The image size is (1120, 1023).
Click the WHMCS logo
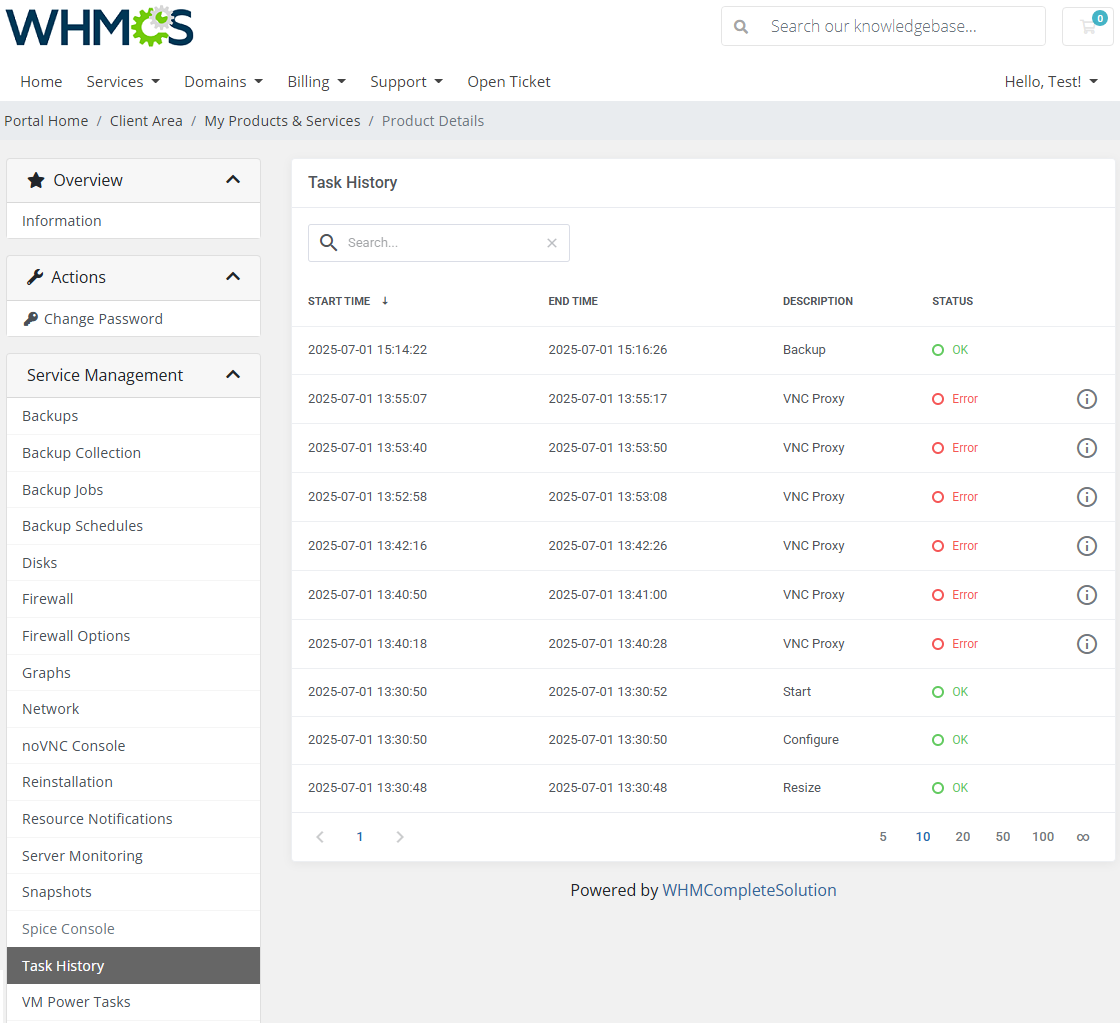(x=100, y=27)
